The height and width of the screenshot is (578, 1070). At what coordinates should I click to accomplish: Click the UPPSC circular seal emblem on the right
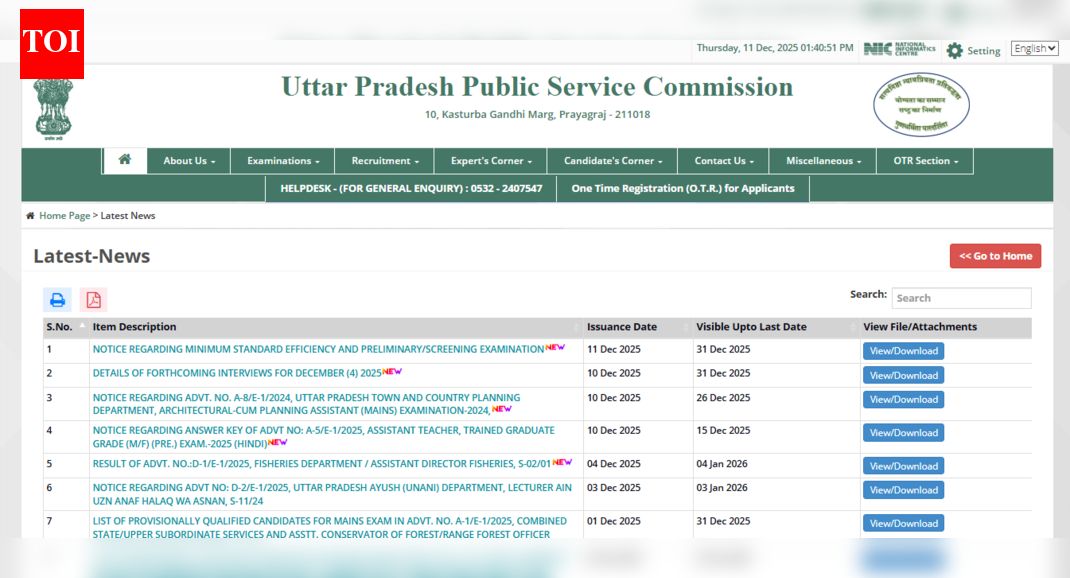919,105
